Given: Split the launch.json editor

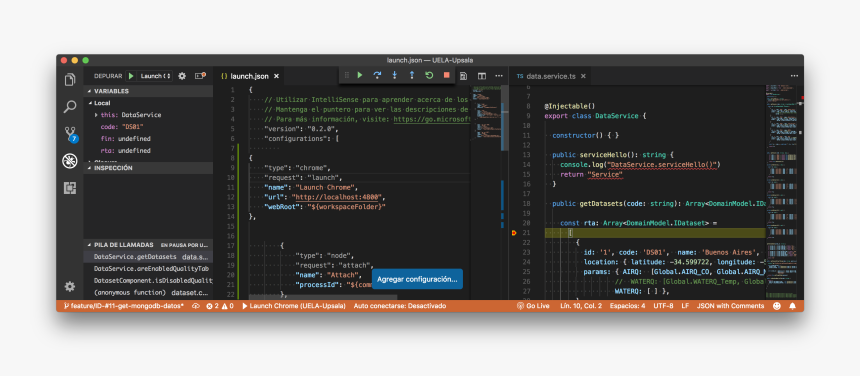Looking at the screenshot, I should pos(482,76).
